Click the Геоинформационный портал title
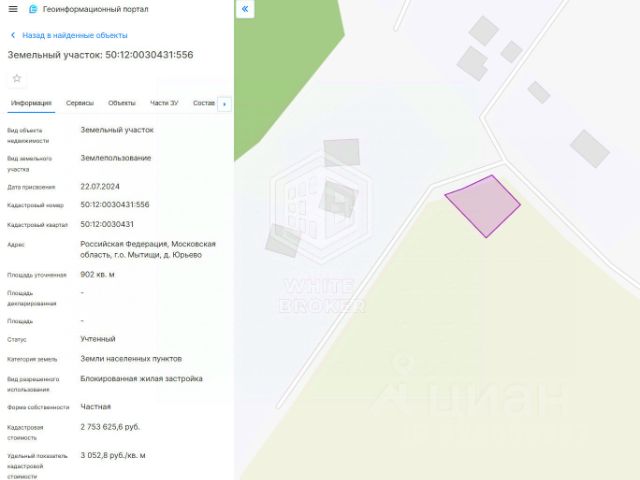 coord(96,9)
